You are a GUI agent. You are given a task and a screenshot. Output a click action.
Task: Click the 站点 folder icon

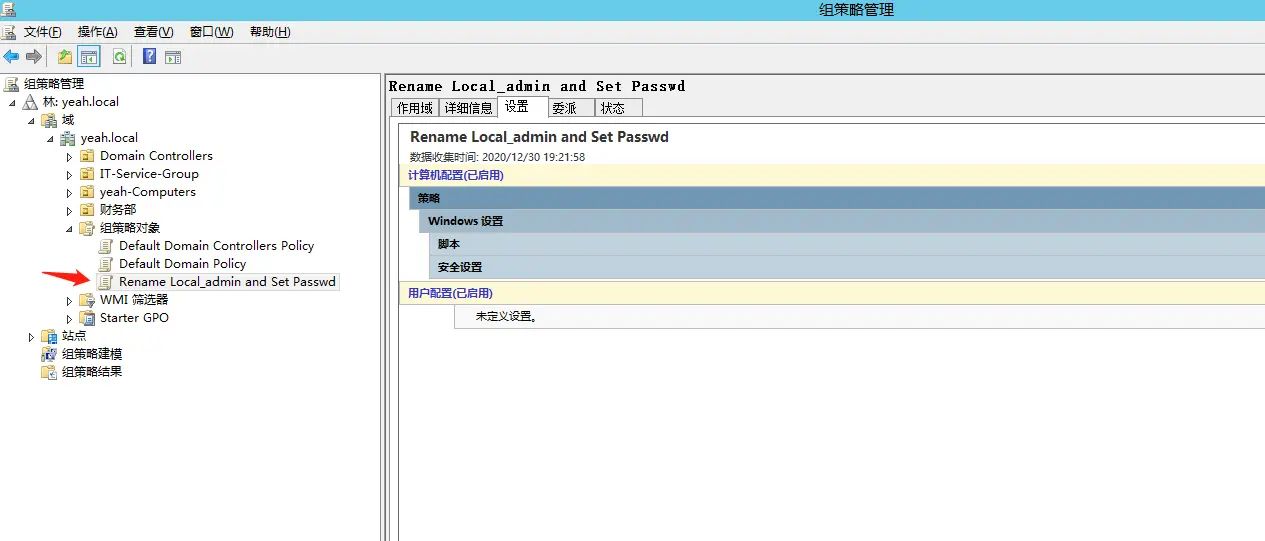(x=50, y=336)
